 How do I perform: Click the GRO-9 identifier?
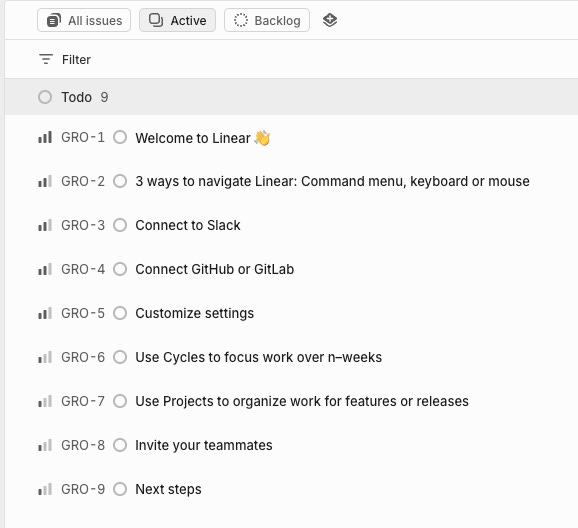pos(83,489)
